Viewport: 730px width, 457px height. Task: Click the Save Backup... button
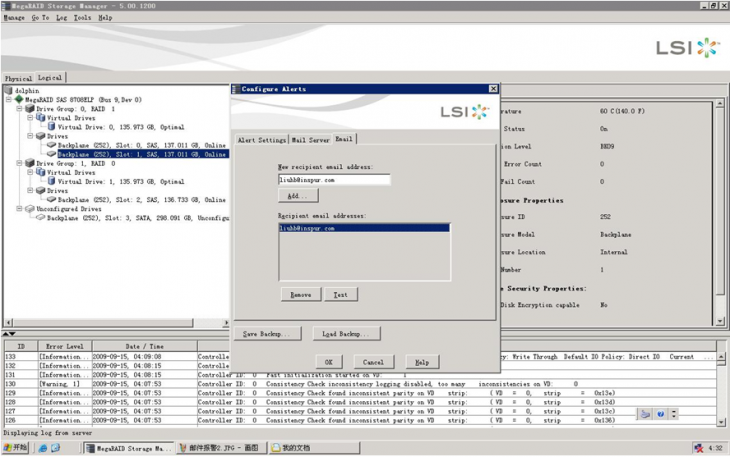(267, 333)
